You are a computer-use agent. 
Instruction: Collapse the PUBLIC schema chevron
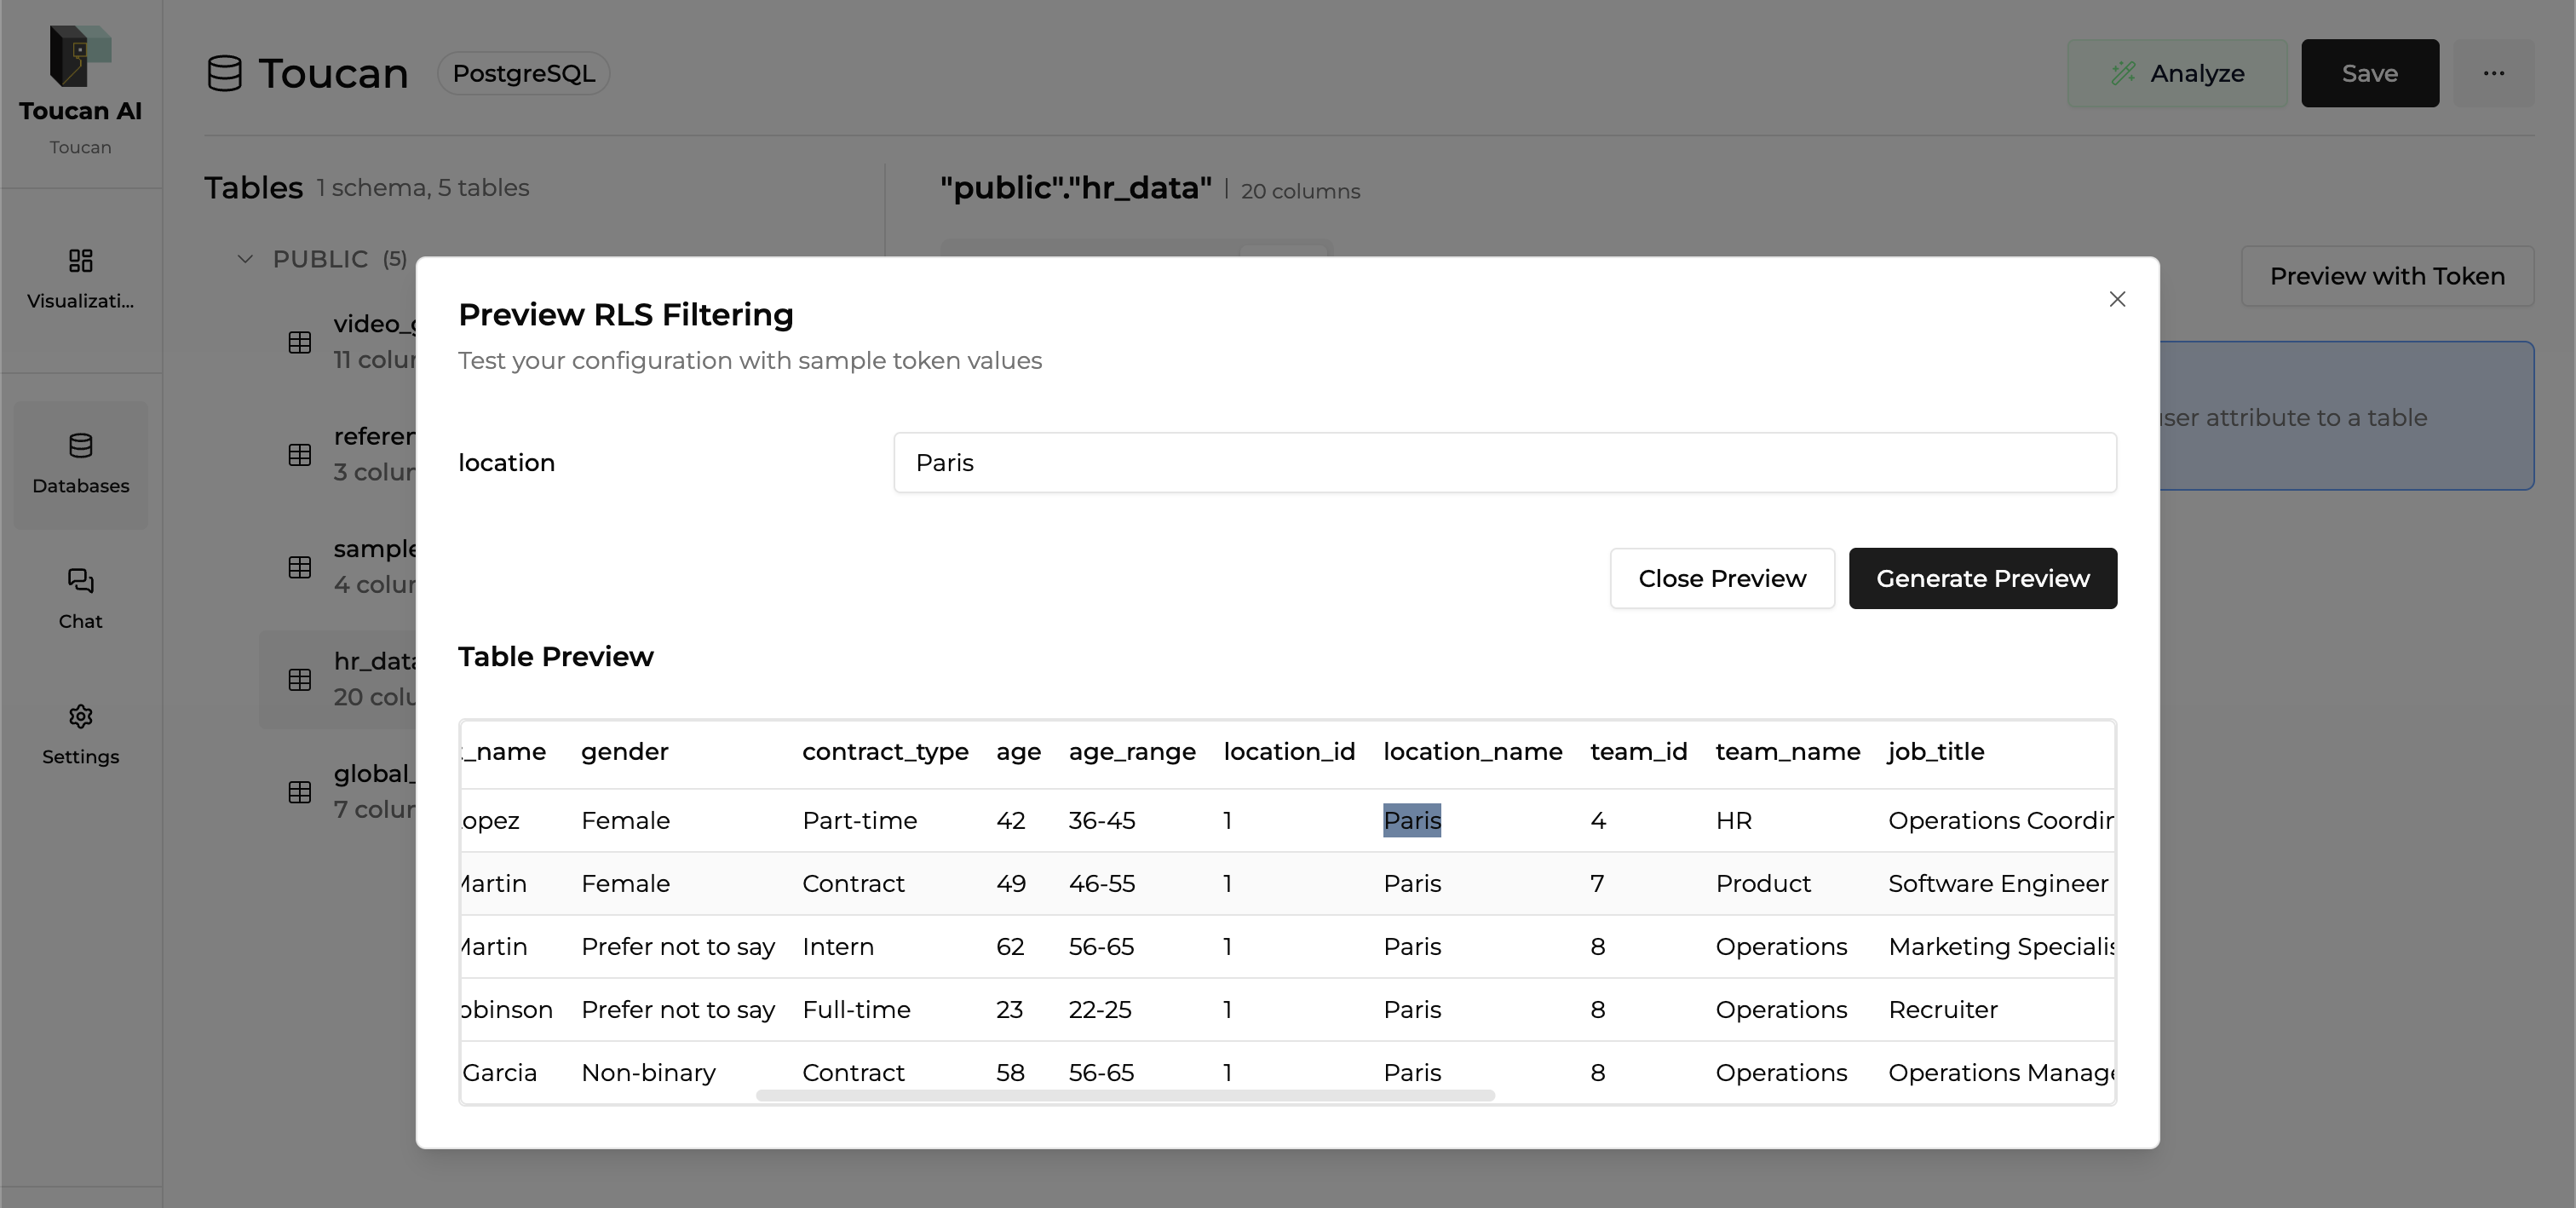coord(245,259)
